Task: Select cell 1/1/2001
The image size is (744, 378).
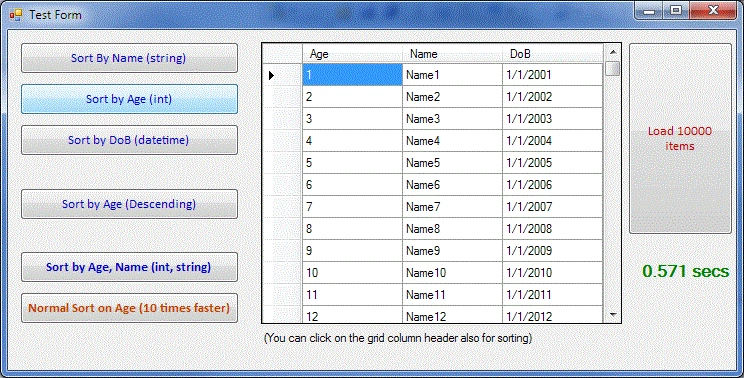Action: click(x=552, y=75)
